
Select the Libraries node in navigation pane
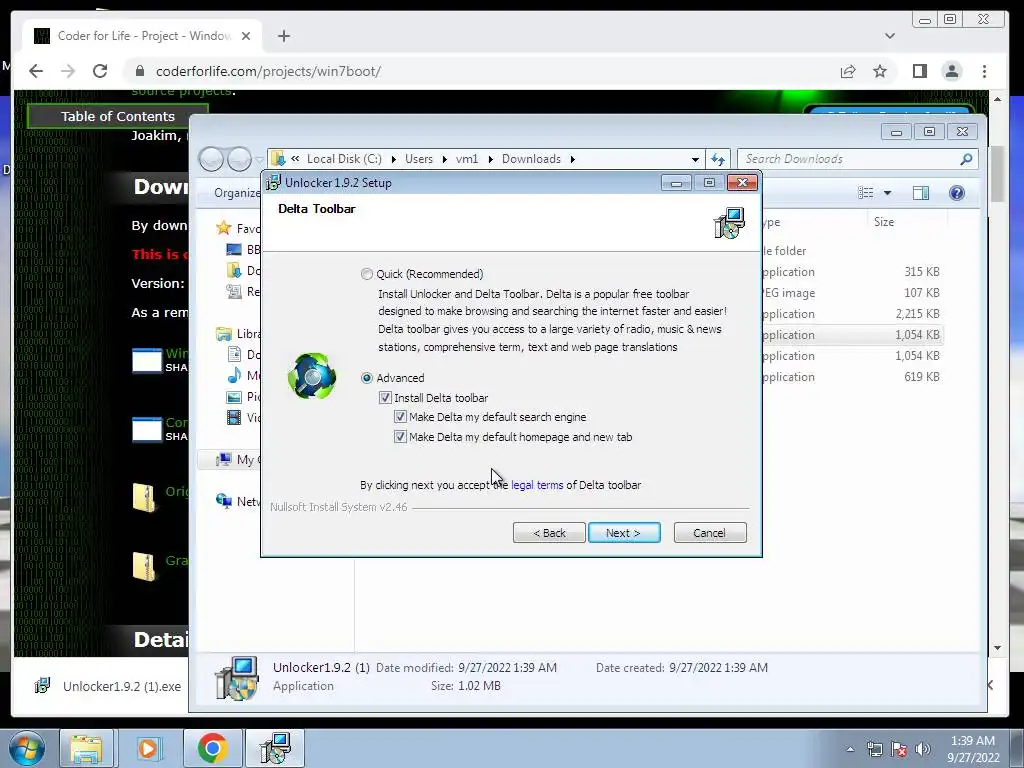click(236, 334)
